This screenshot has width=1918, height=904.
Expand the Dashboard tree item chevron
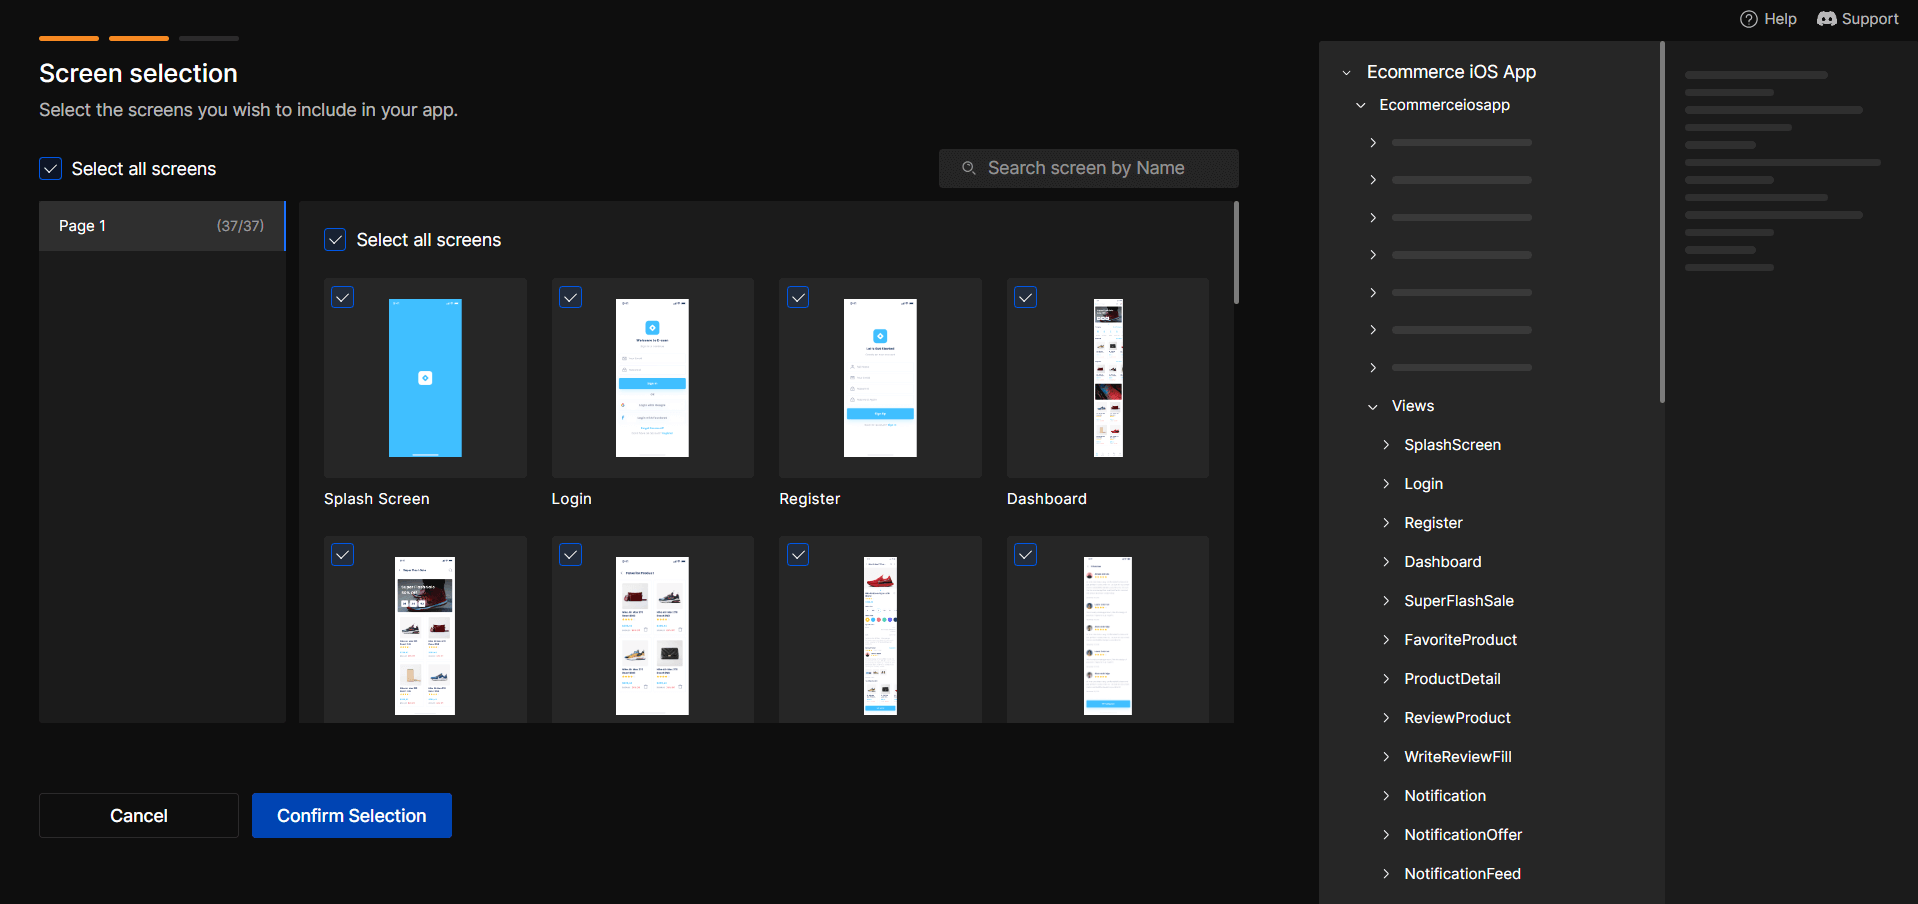pyautogui.click(x=1386, y=562)
